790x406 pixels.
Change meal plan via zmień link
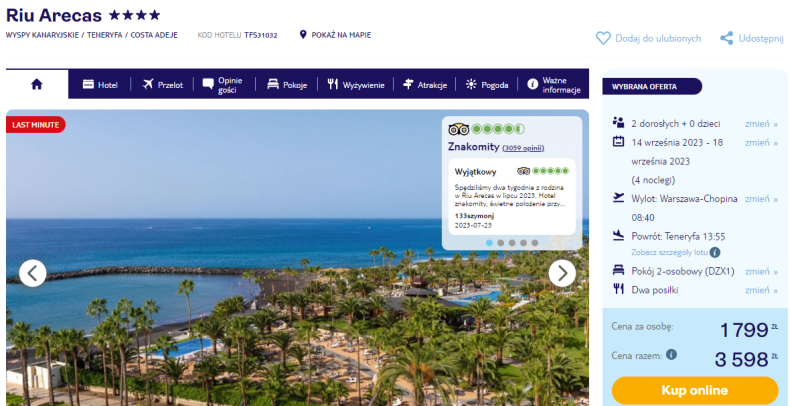click(x=761, y=290)
